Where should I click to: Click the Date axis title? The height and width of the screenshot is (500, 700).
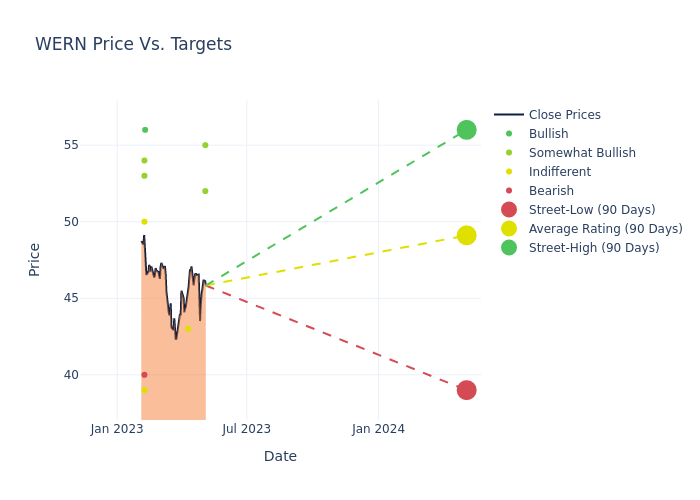click(x=280, y=457)
